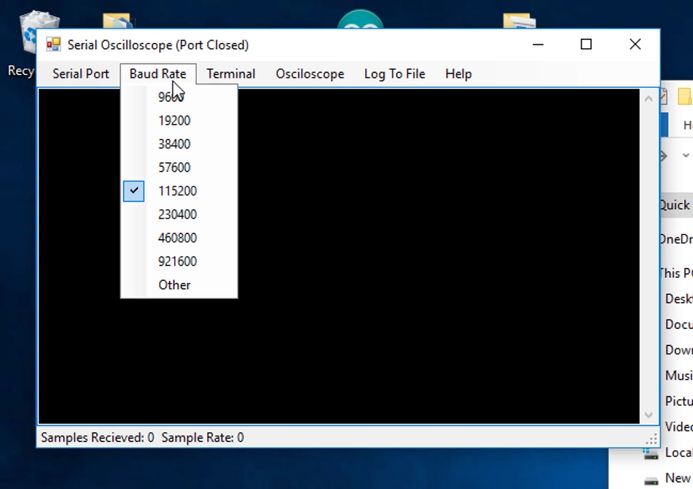Click the window resize grip in status bar
This screenshot has height=489, width=693.
pos(652,439)
